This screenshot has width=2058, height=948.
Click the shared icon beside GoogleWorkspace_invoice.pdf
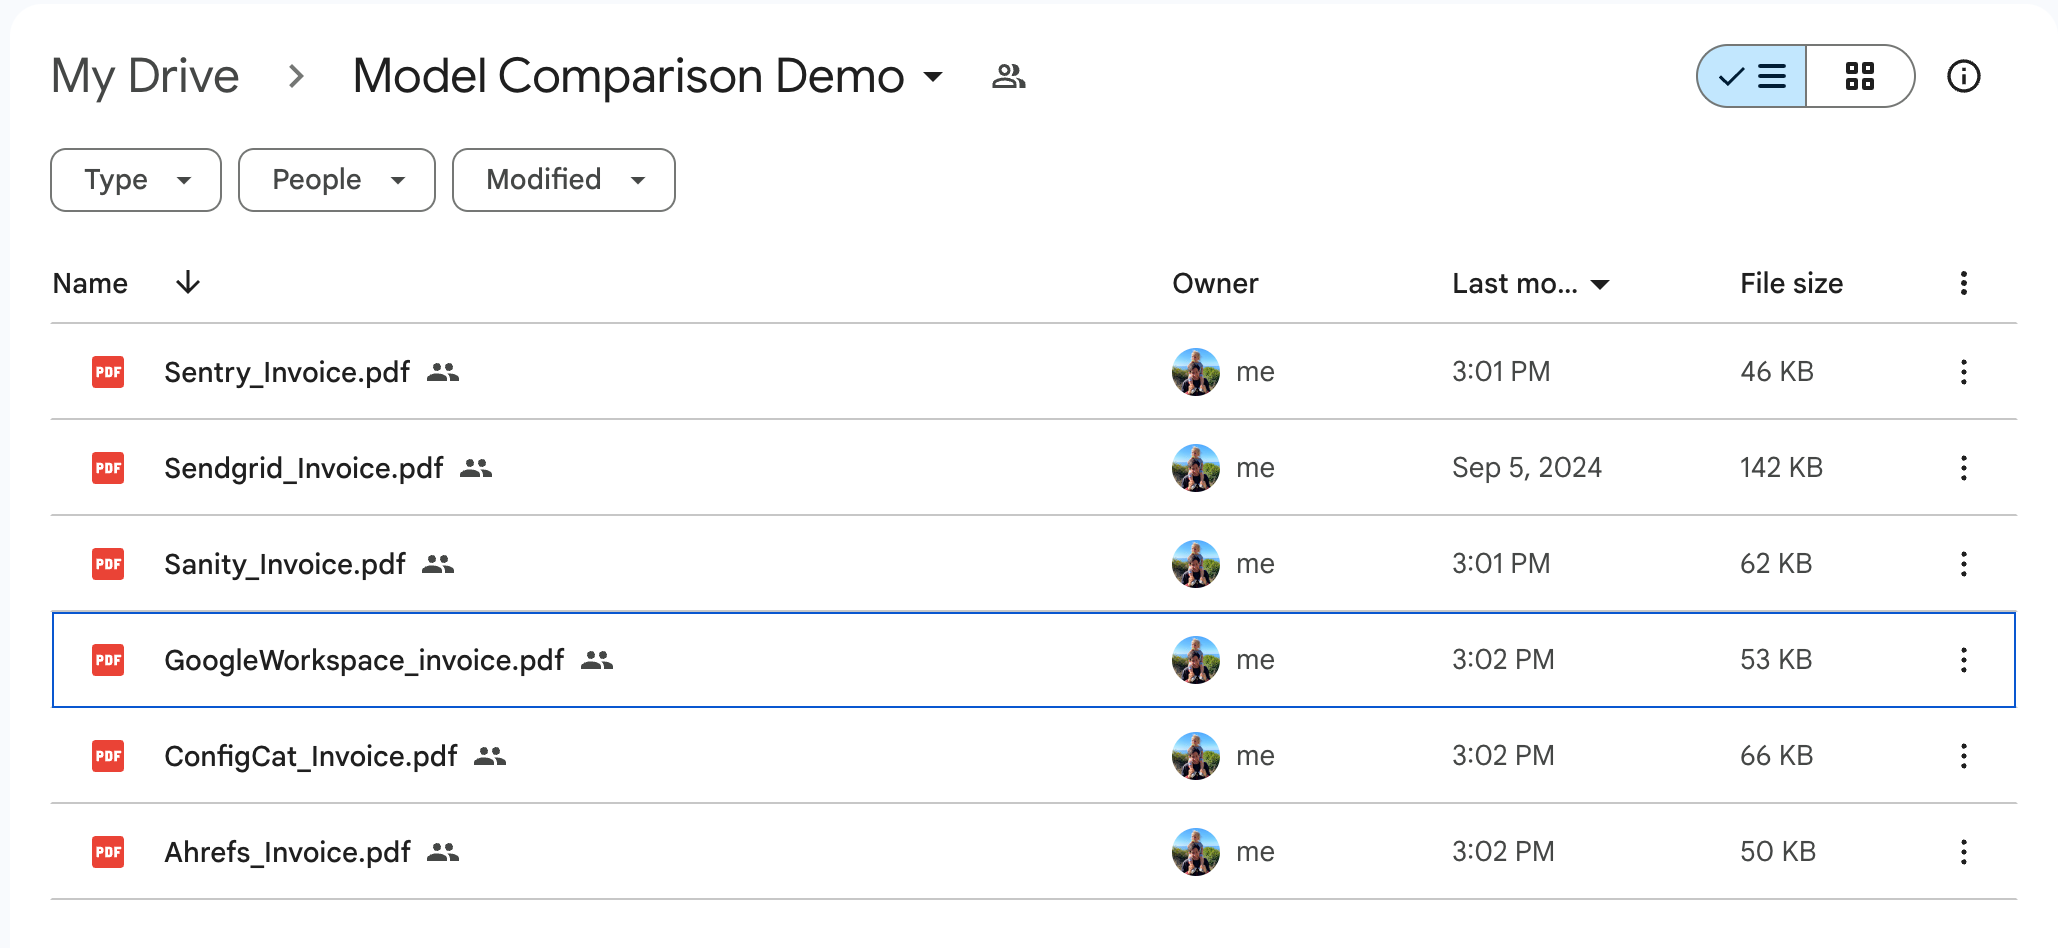tap(597, 660)
